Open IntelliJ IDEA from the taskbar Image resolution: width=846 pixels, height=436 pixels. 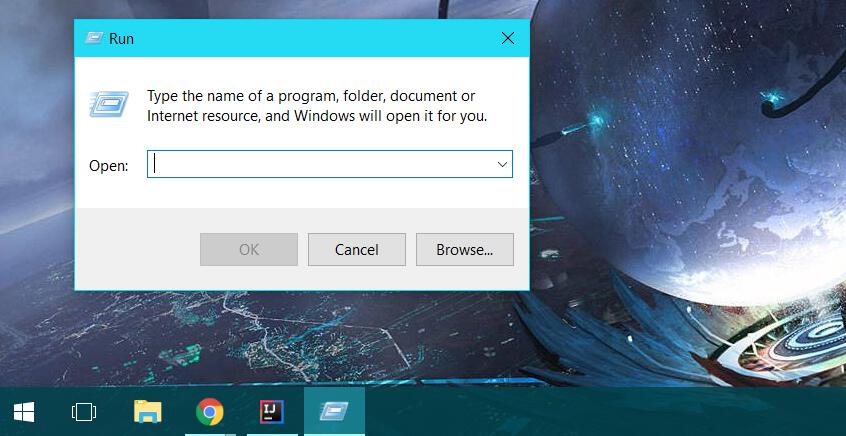click(x=272, y=412)
